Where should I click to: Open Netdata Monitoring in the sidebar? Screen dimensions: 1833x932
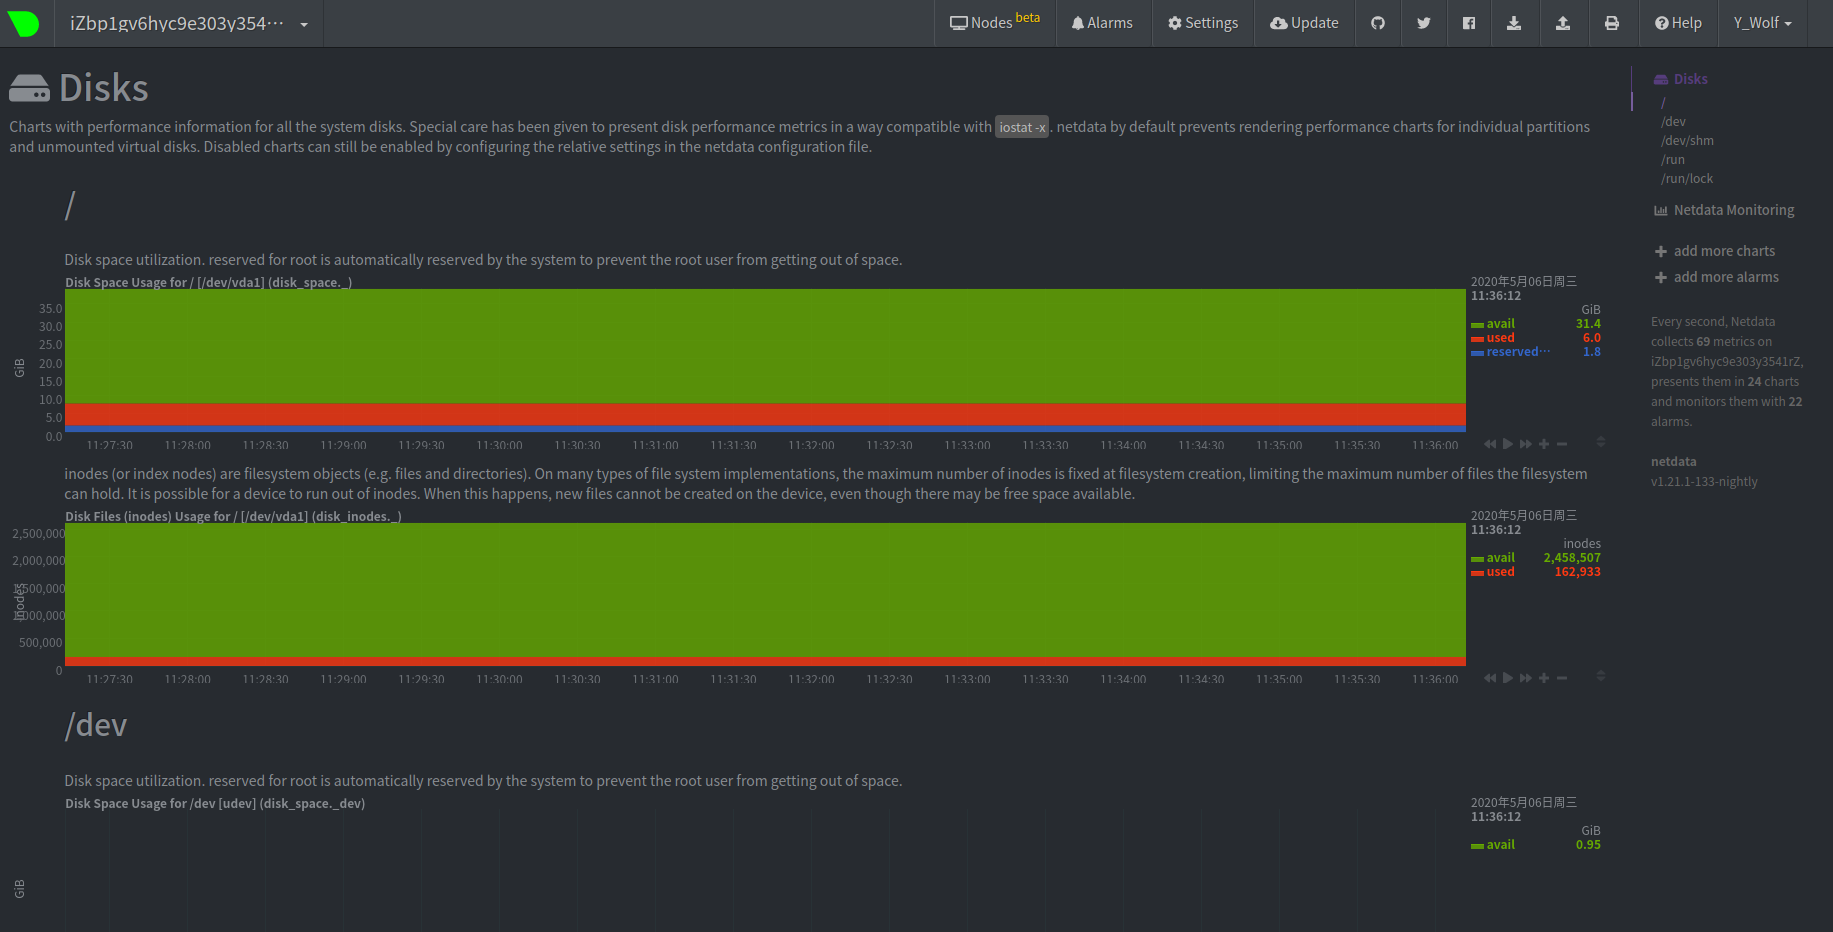[1724, 210]
